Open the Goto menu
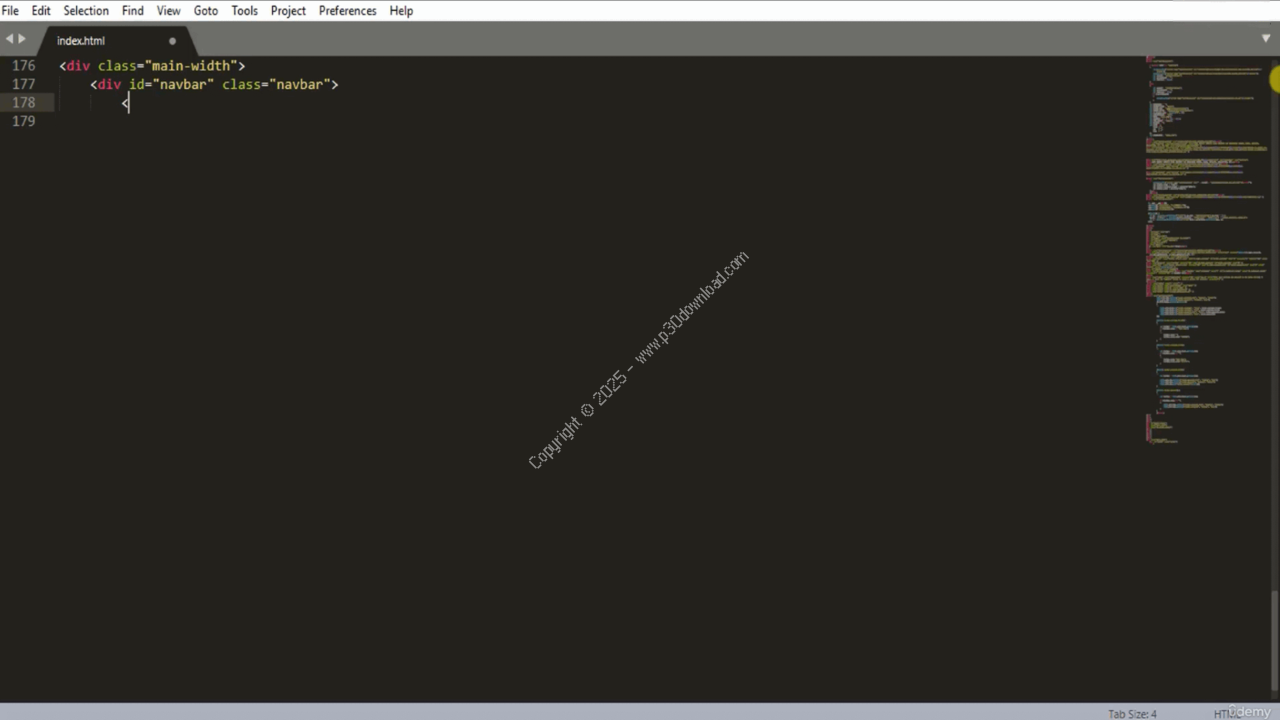This screenshot has width=1280, height=720. point(205,11)
